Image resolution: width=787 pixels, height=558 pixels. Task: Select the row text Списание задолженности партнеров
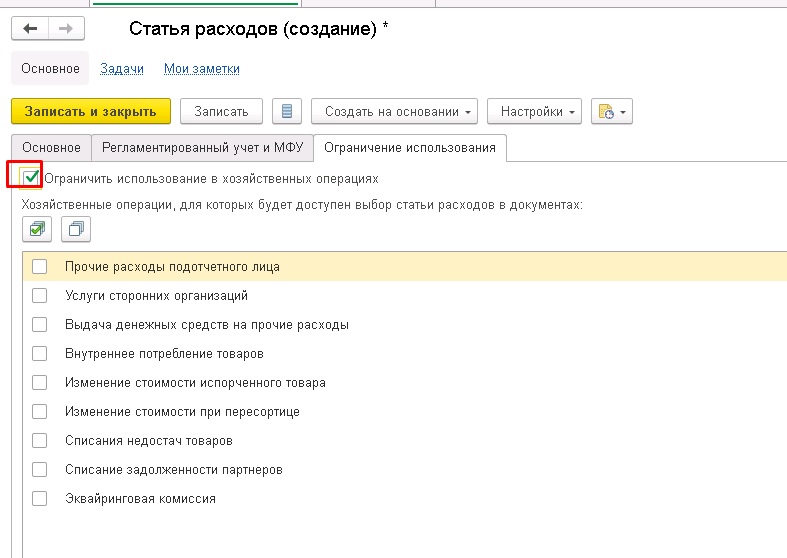[x=174, y=470]
